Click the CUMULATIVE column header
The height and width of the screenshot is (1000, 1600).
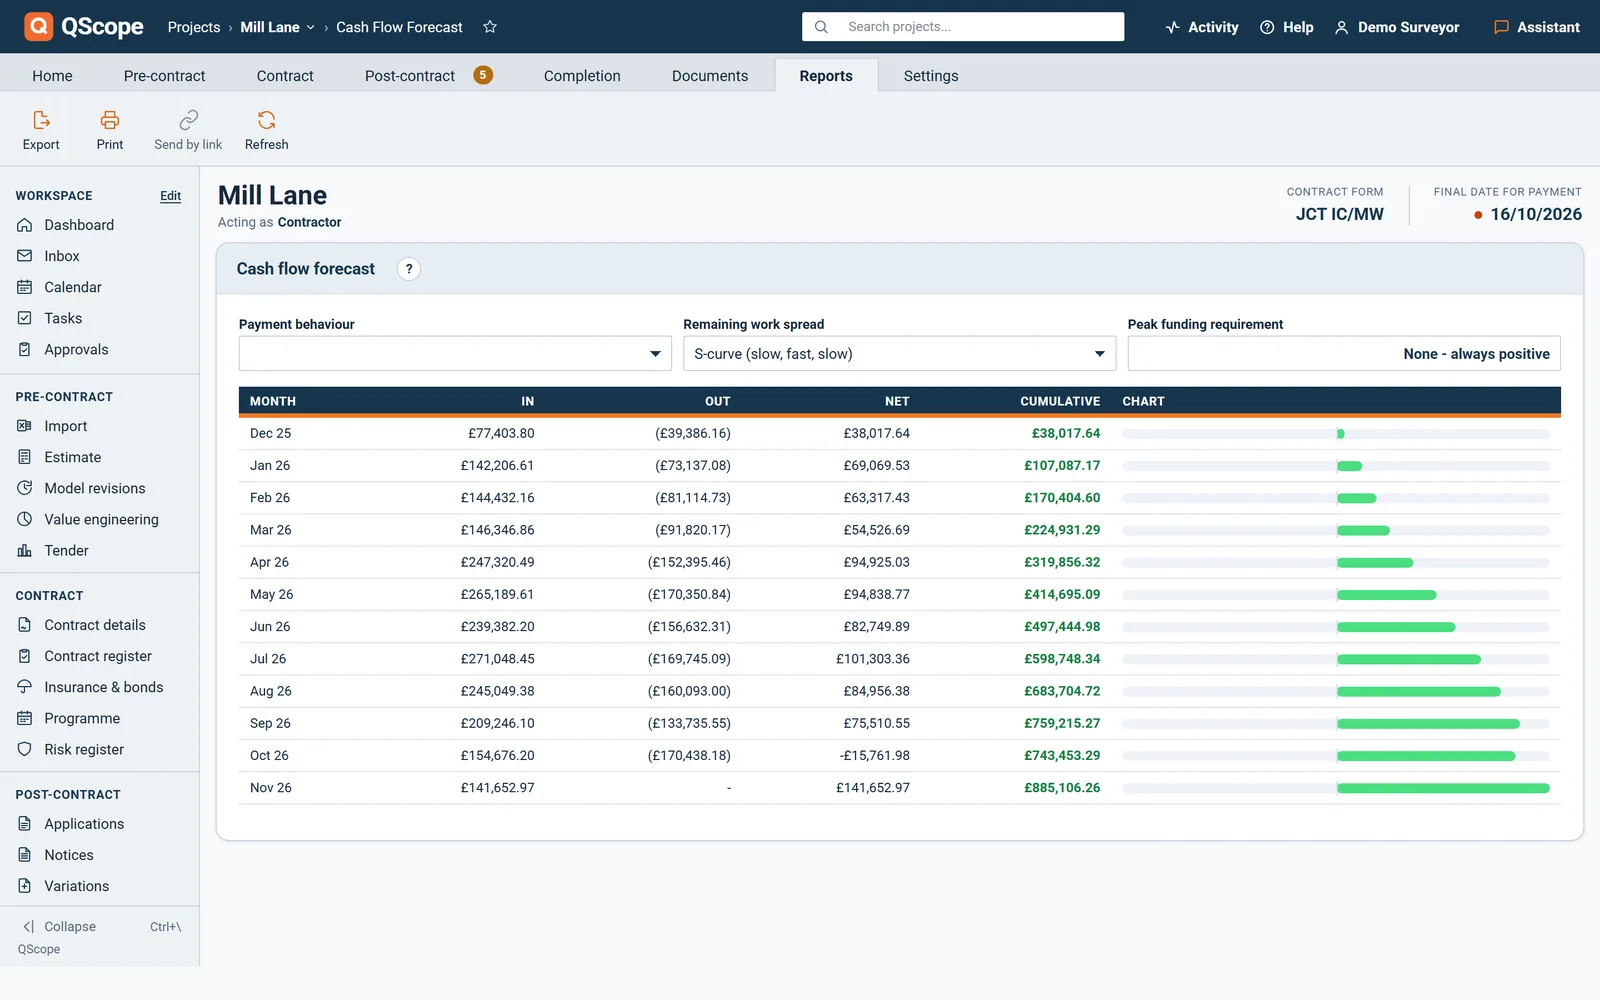[1060, 401]
